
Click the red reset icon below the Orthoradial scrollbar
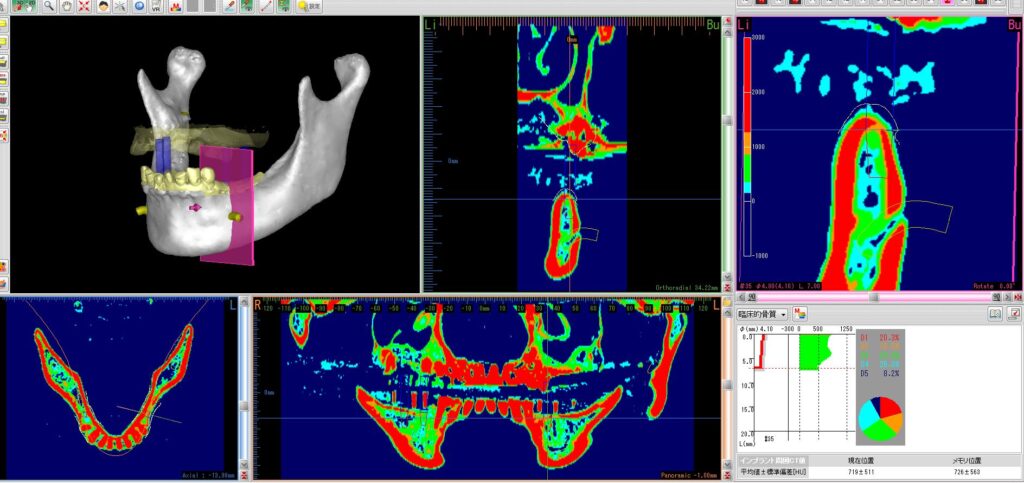click(727, 287)
